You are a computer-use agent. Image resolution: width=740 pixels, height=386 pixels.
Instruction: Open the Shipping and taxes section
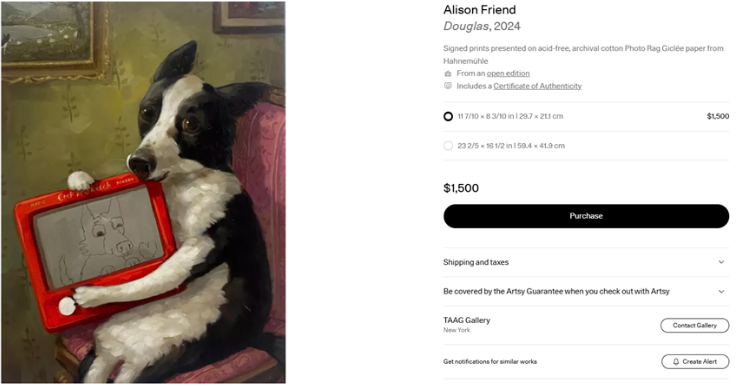586,262
